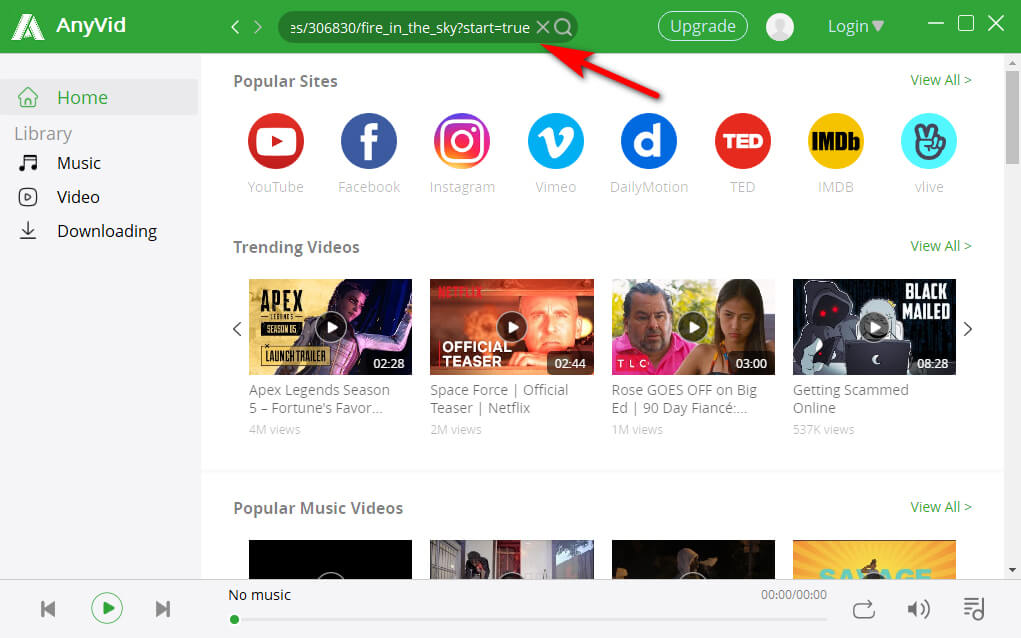Screen dimensions: 1021x638
Task: Click the 00:00/00:00 time readout
Action: (x=794, y=594)
